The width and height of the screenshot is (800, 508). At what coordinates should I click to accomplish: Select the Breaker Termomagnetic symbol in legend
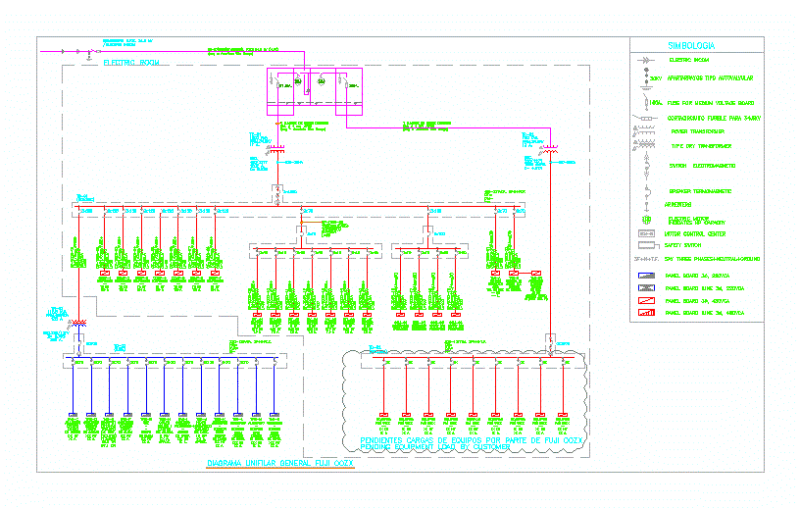[646, 192]
